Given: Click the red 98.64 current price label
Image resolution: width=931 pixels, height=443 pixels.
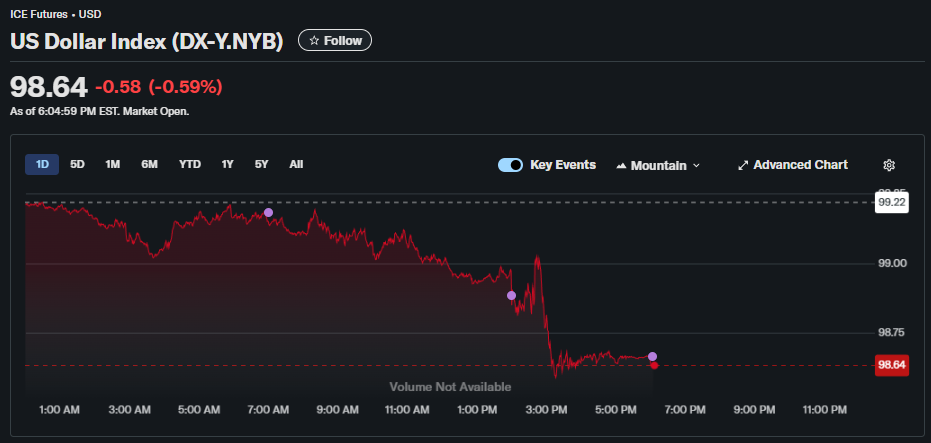Looking at the screenshot, I should (x=891, y=365).
